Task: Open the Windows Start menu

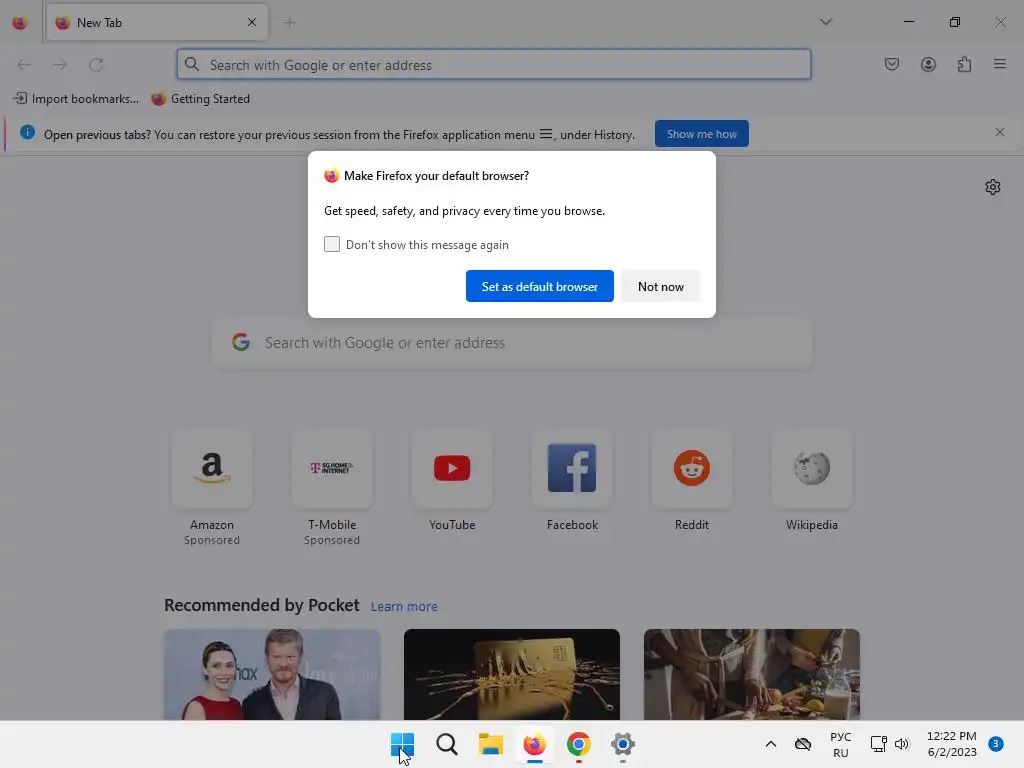Action: [402, 744]
